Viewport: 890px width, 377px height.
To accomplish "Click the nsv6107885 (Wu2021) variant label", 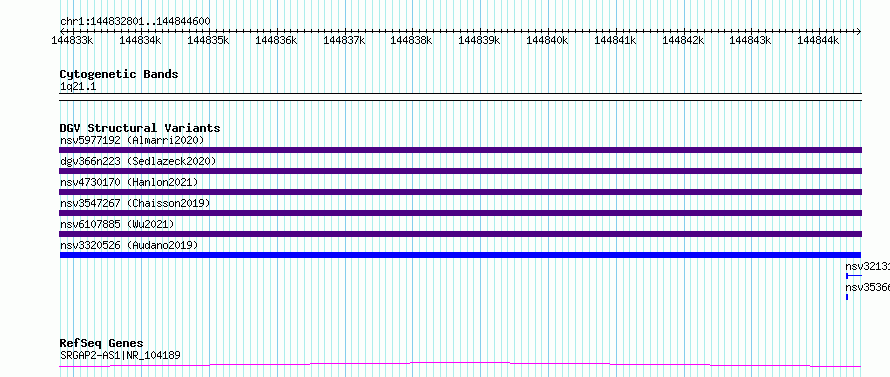I will 117,224.
